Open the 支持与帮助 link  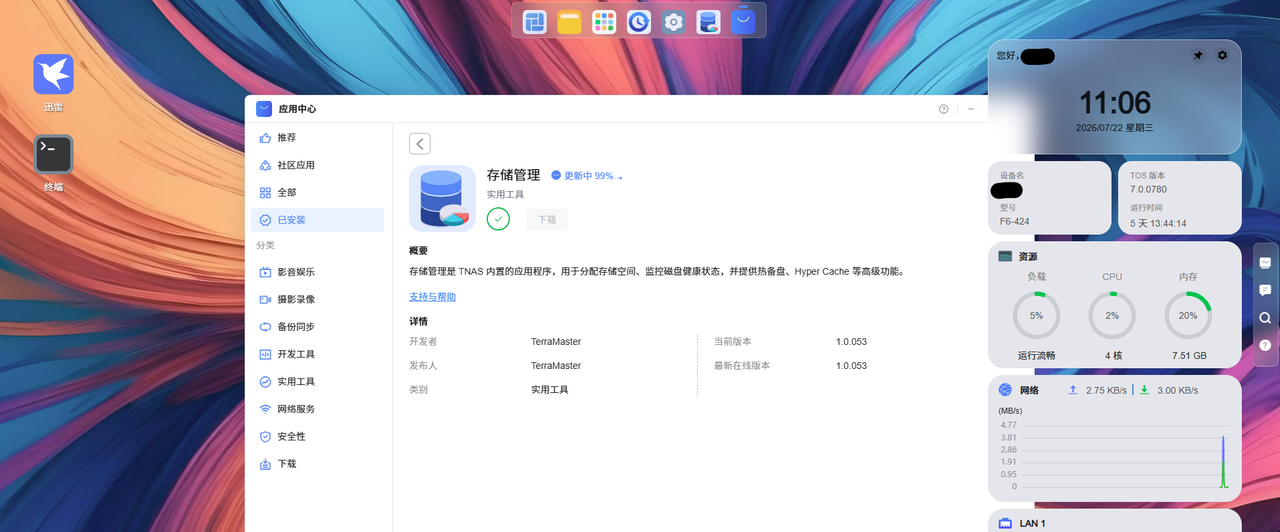click(x=432, y=297)
